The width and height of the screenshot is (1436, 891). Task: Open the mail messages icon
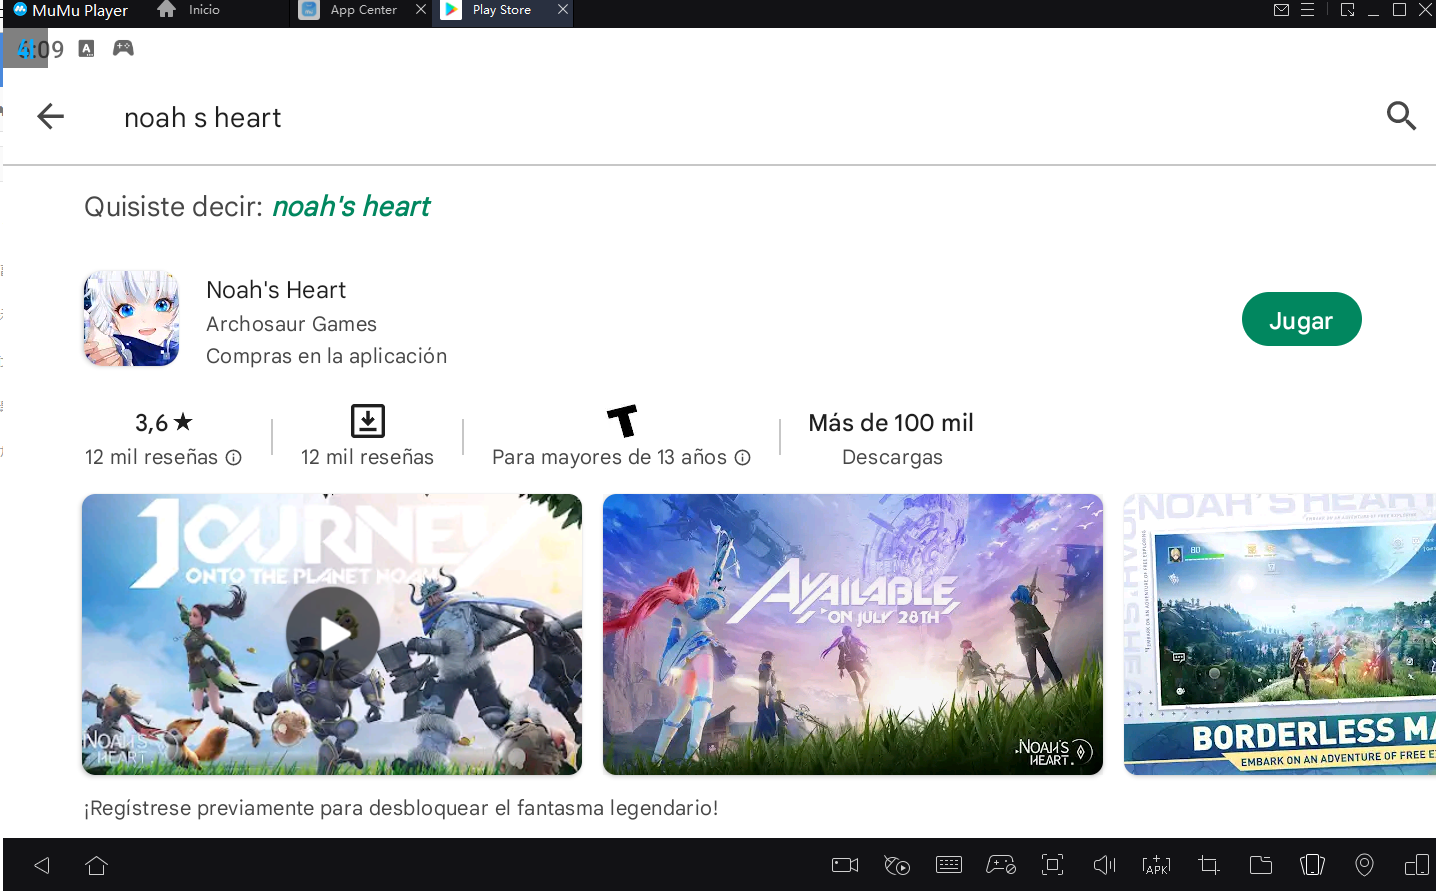pos(1281,10)
